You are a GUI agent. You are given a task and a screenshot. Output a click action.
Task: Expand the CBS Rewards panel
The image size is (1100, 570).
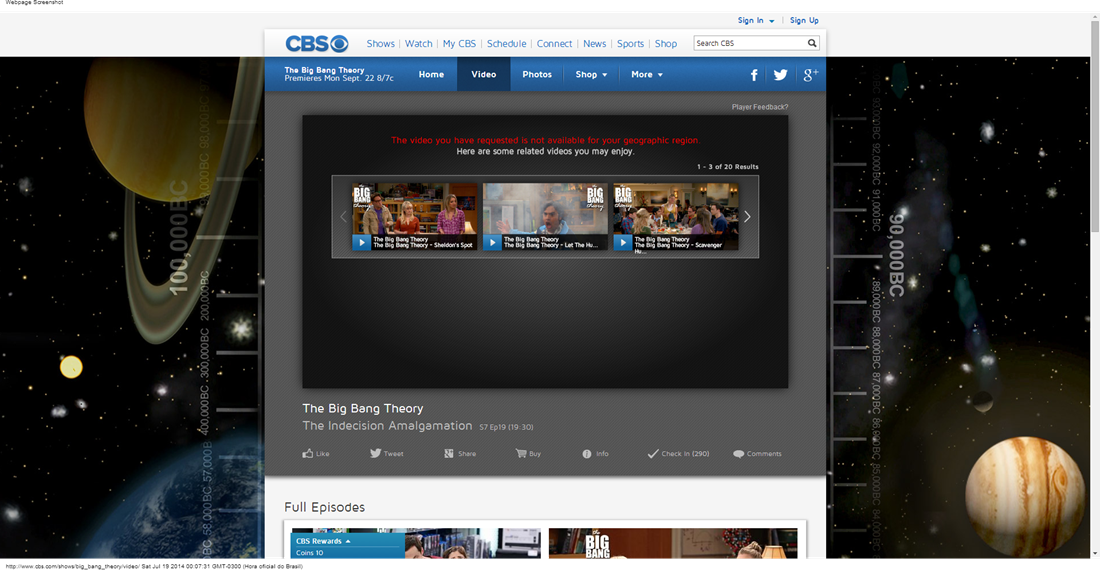tap(323, 541)
